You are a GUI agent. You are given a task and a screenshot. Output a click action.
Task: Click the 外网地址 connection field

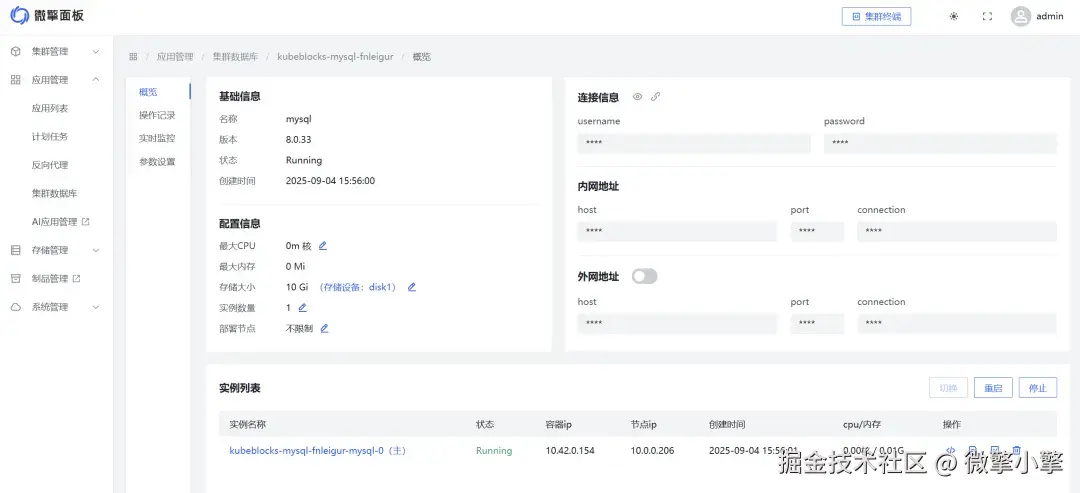957,324
